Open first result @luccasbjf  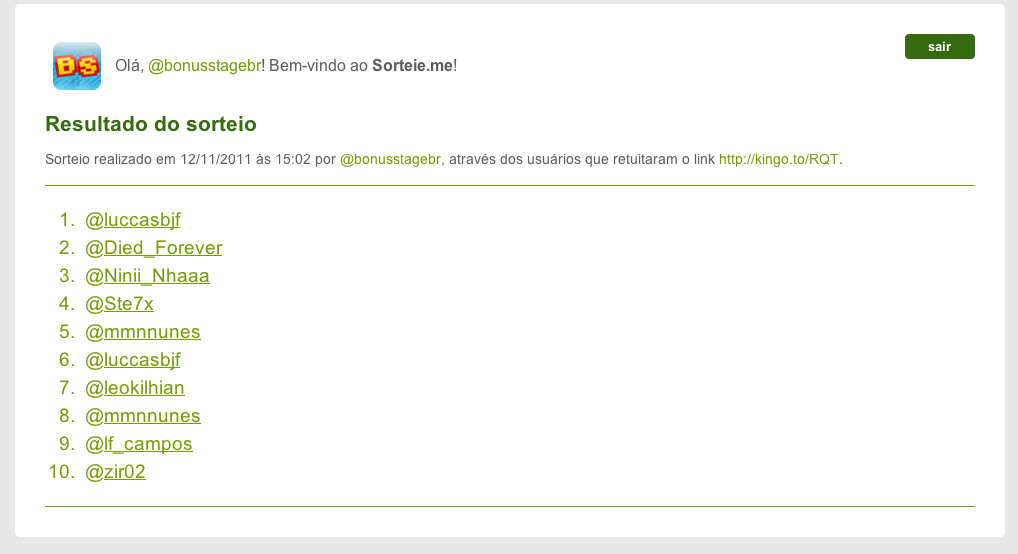pyautogui.click(x=132, y=220)
